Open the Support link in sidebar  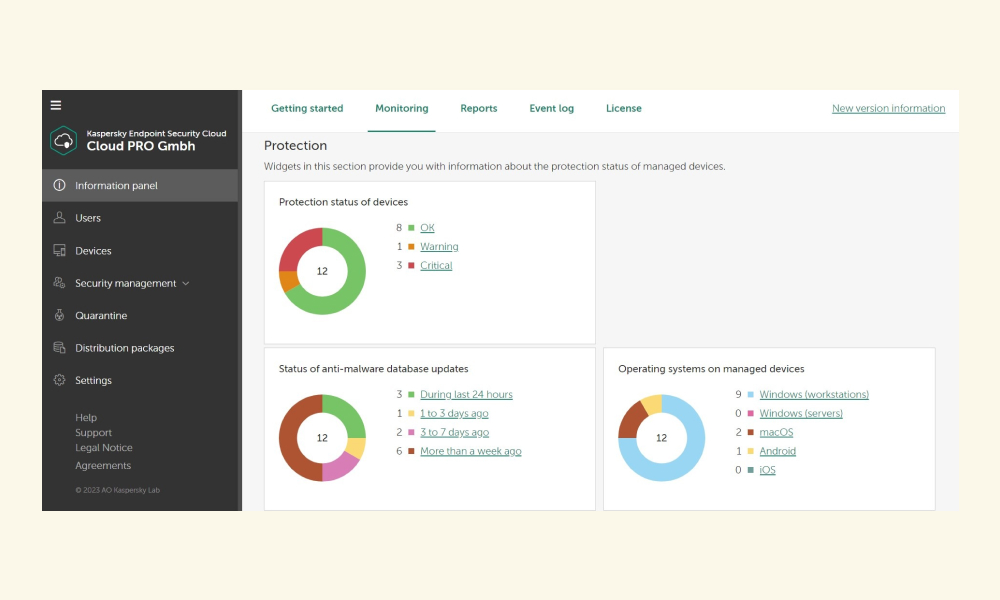pyautogui.click(x=93, y=432)
